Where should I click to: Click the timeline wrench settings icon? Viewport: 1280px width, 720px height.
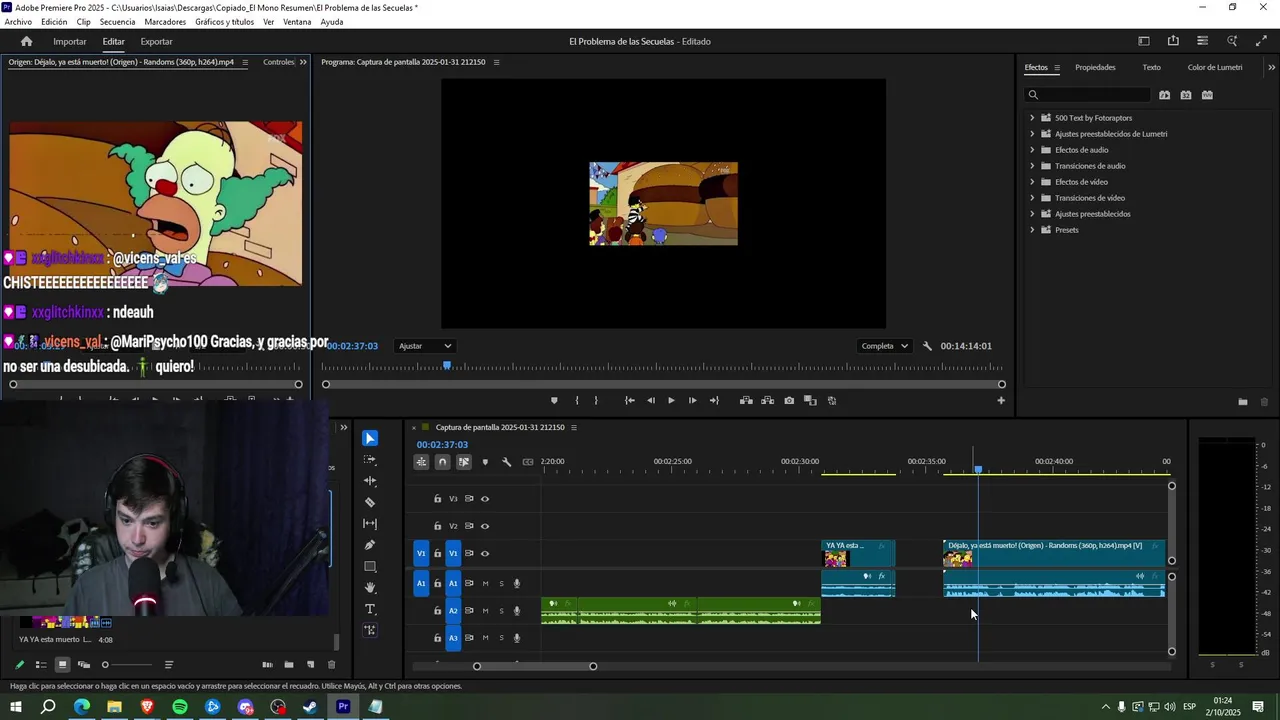coord(506,462)
